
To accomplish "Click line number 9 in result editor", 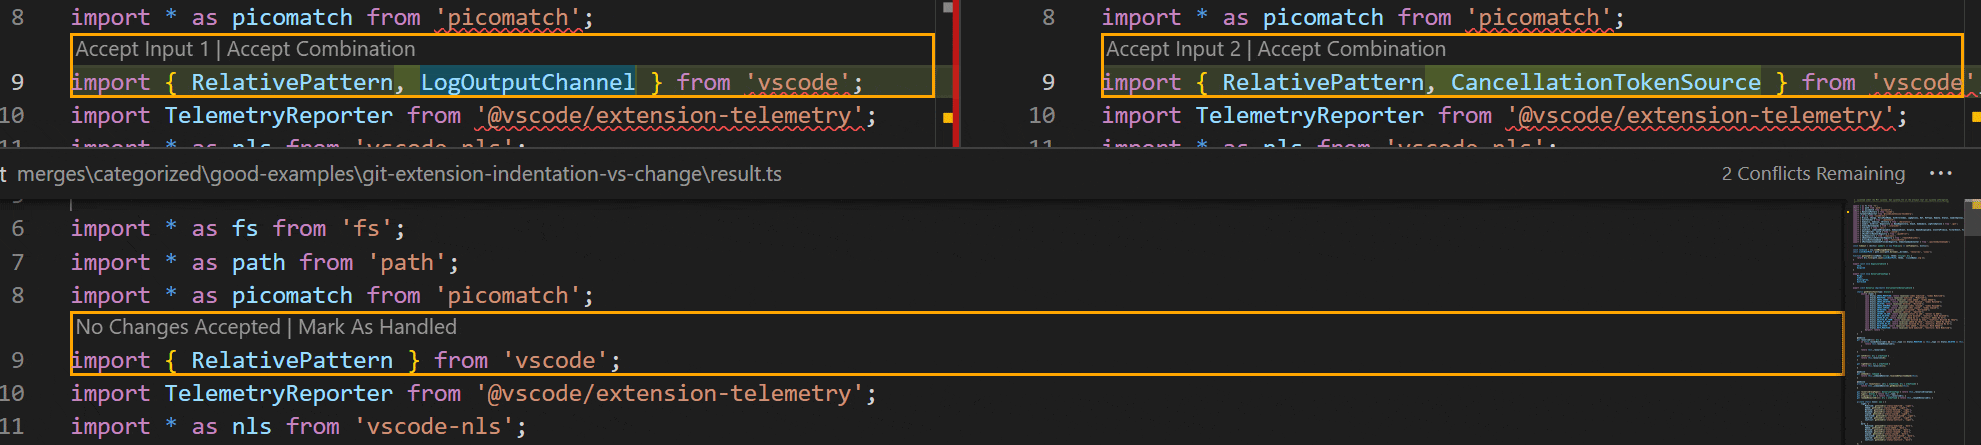I will point(18,360).
